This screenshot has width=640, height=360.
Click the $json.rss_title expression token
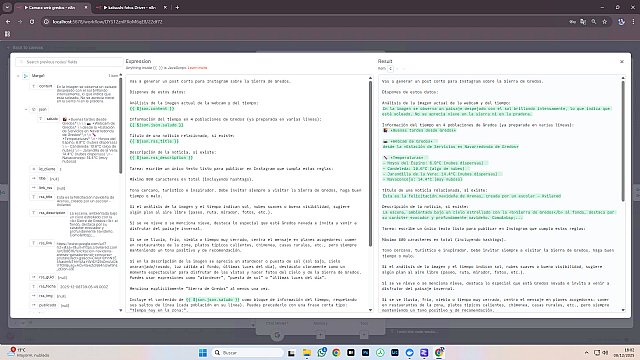click(154, 141)
